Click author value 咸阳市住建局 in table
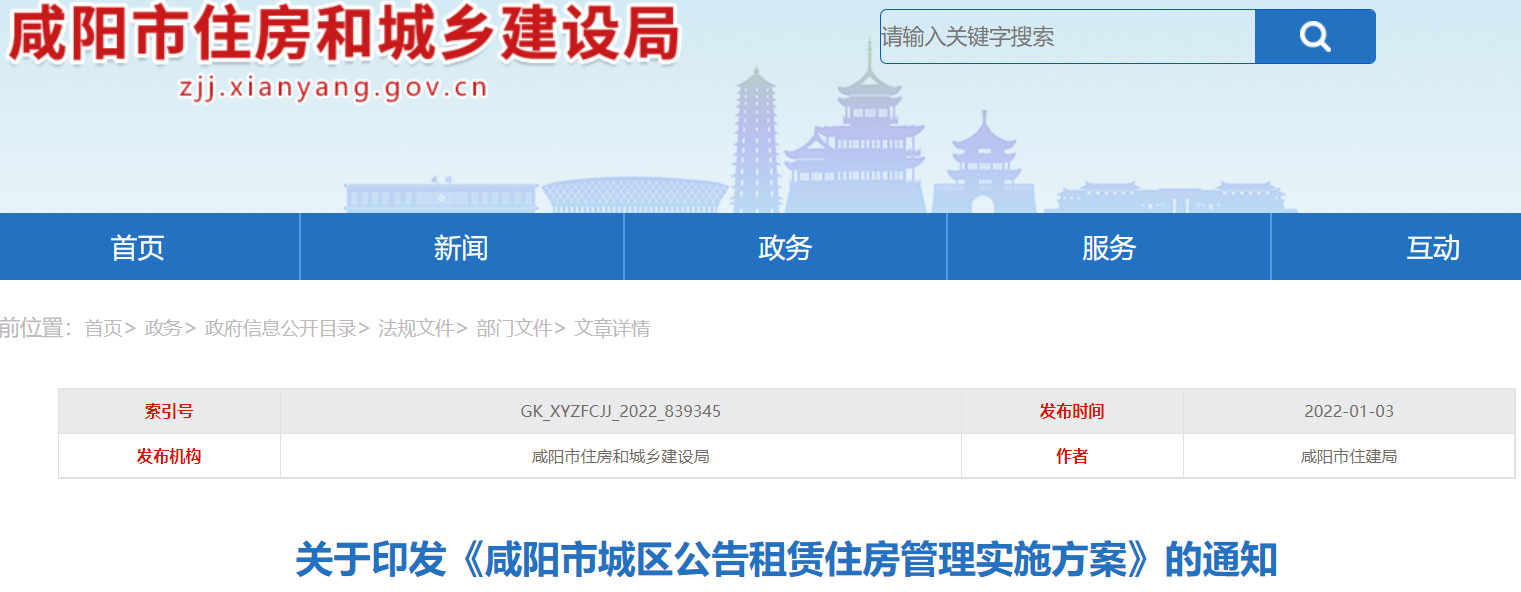The width and height of the screenshot is (1521, 592). pyautogui.click(x=1348, y=457)
